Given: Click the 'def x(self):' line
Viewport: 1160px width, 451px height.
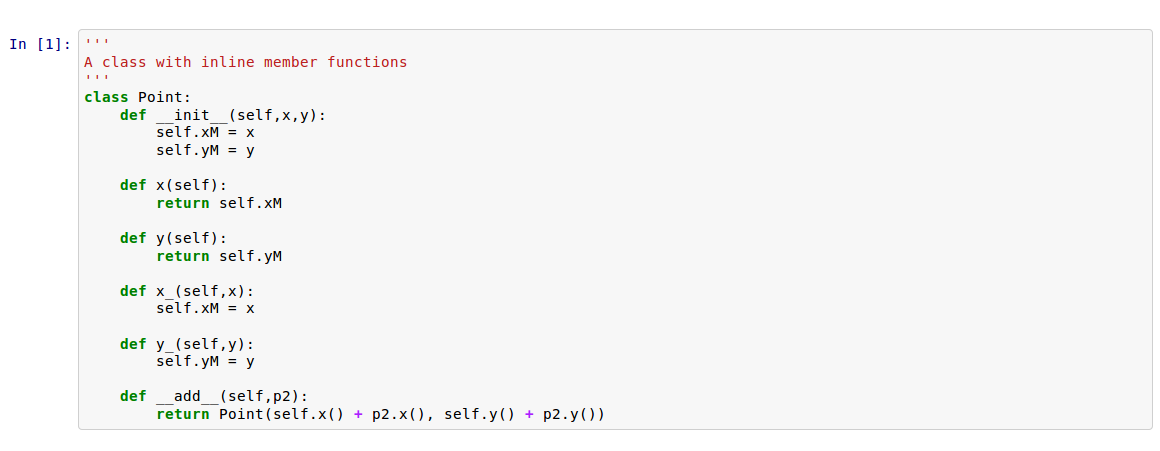Looking at the screenshot, I should 173,185.
